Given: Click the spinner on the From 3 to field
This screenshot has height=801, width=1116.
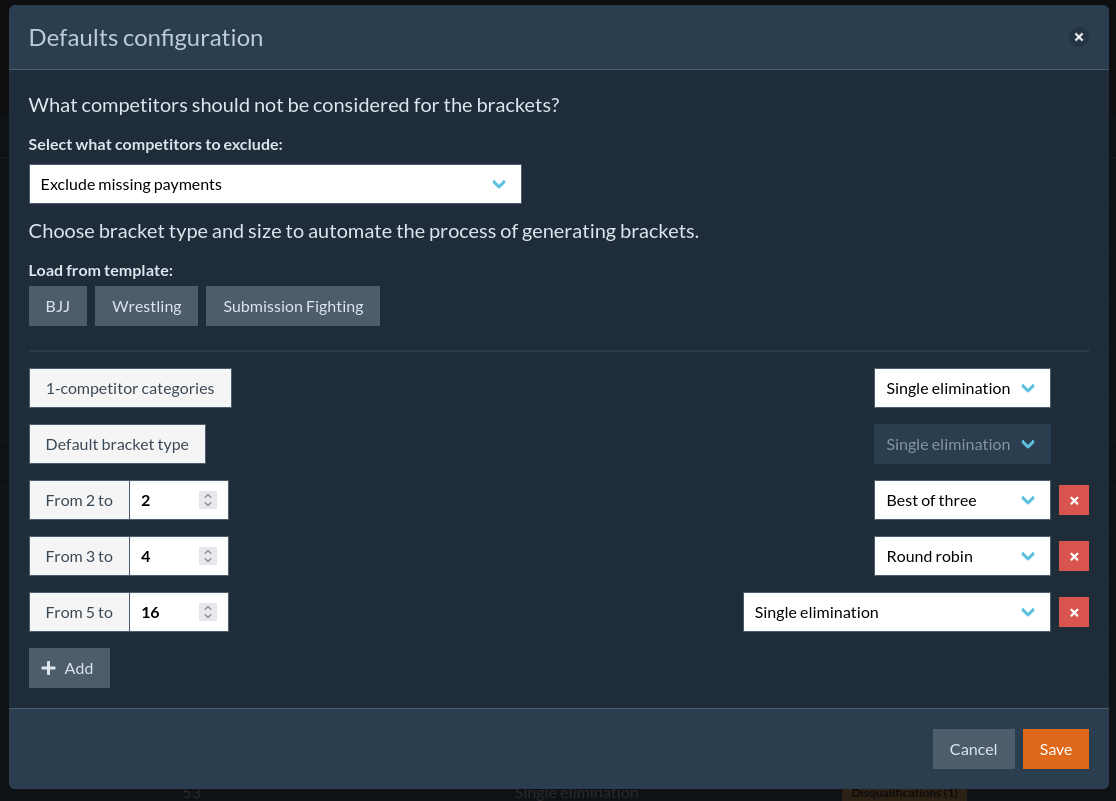Looking at the screenshot, I should pos(208,556).
